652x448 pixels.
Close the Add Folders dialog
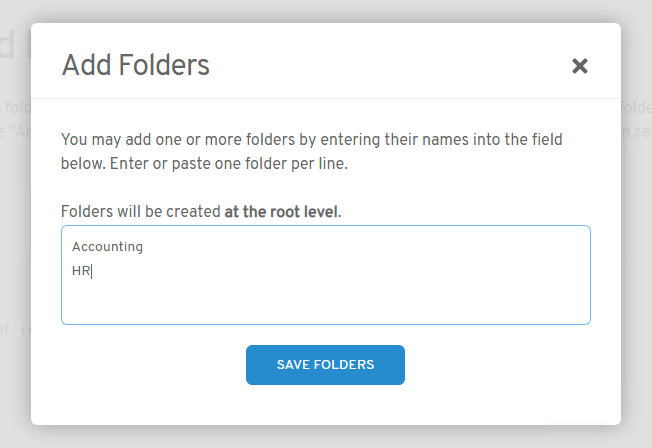click(579, 66)
